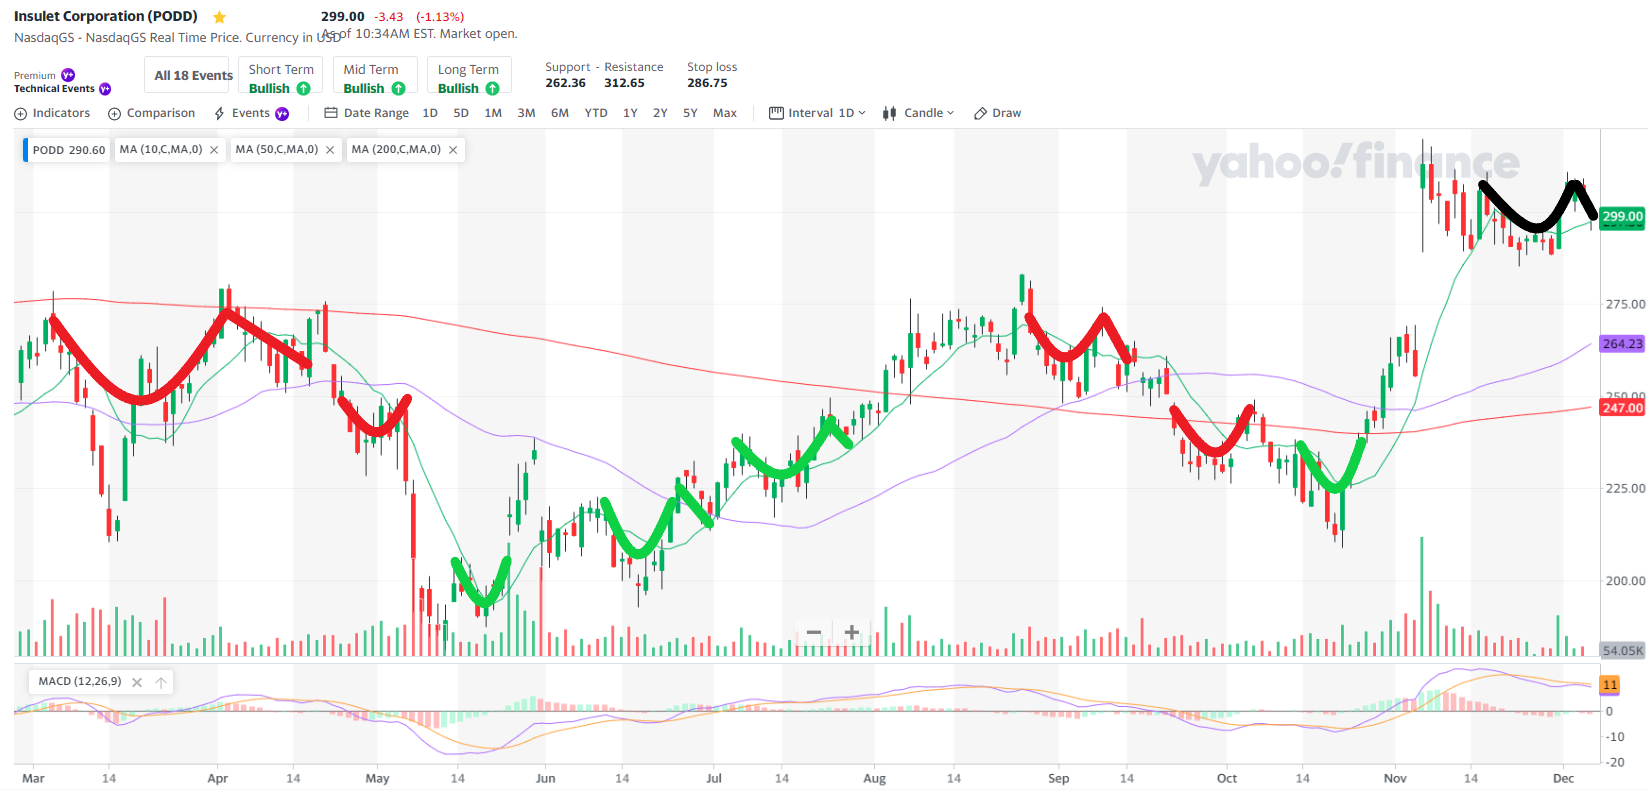Select the 1D date range
This screenshot has height=790, width=1648.
pyautogui.click(x=430, y=113)
